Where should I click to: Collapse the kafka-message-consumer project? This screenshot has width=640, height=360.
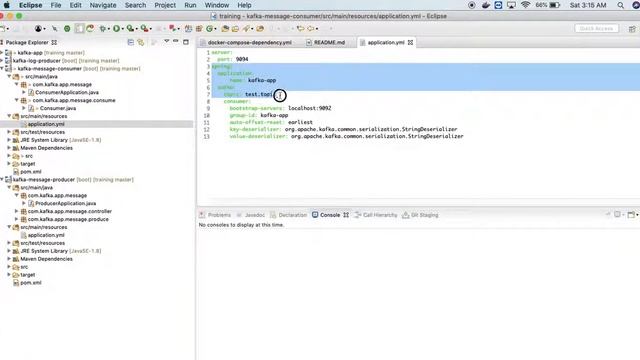(x=2, y=69)
